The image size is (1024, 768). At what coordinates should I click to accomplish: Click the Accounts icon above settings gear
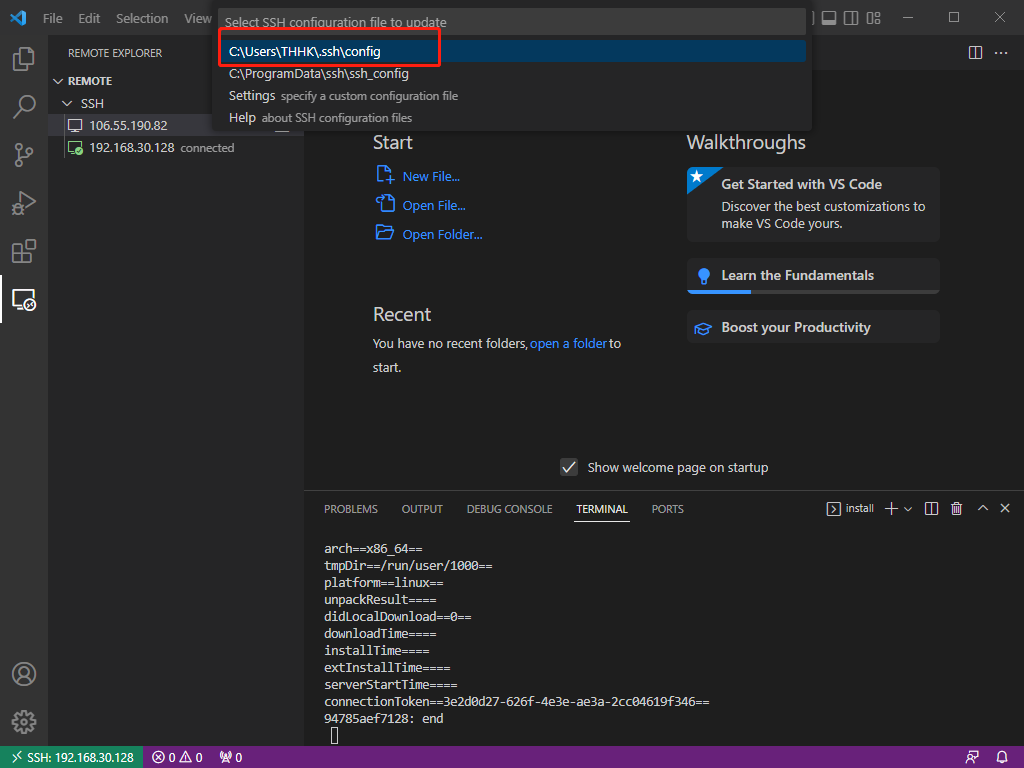[24, 674]
